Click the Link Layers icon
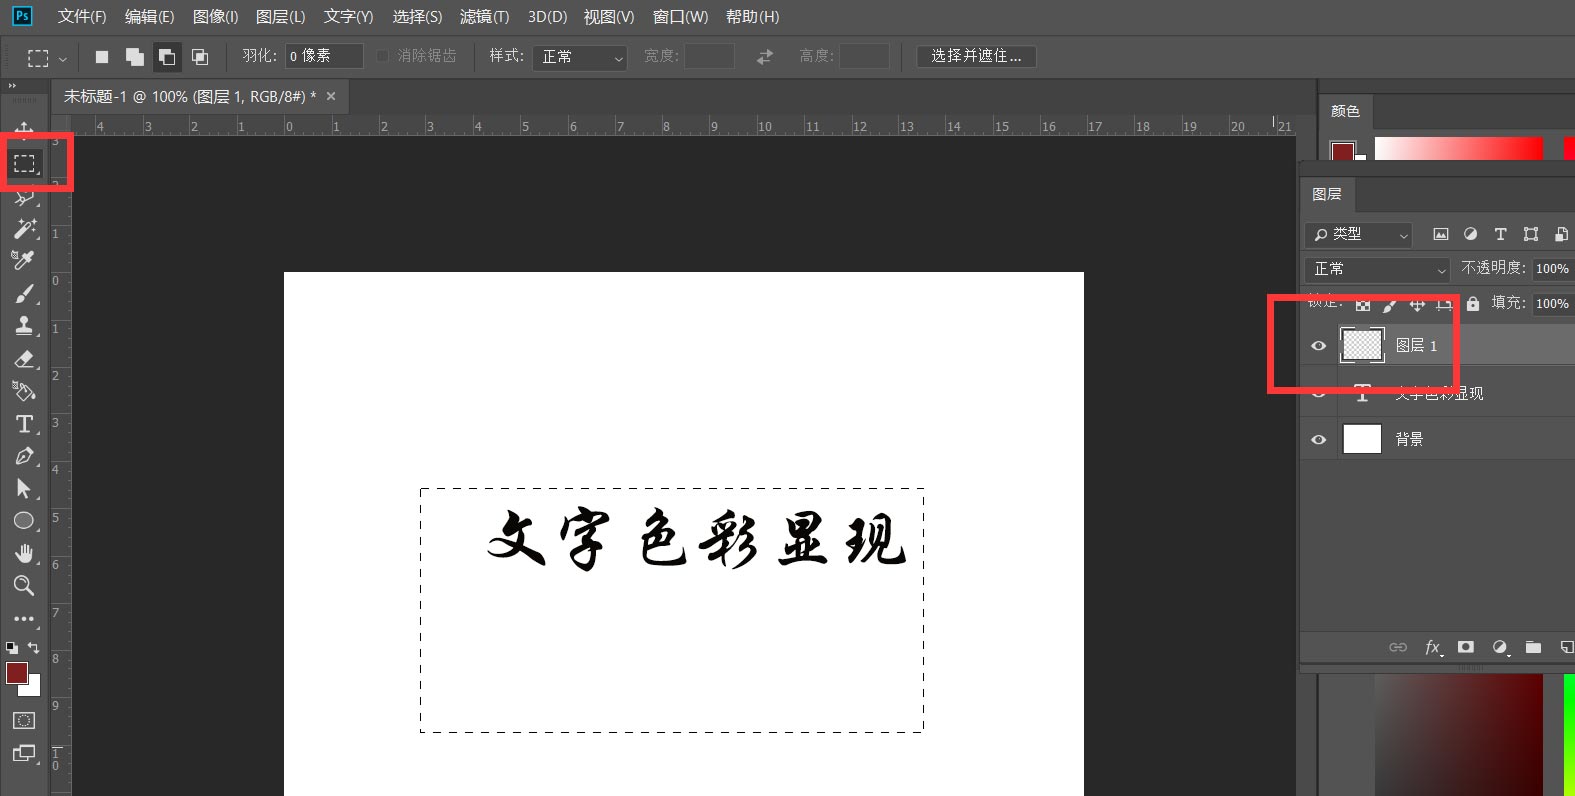Image resolution: width=1575 pixels, height=796 pixels. click(1398, 647)
